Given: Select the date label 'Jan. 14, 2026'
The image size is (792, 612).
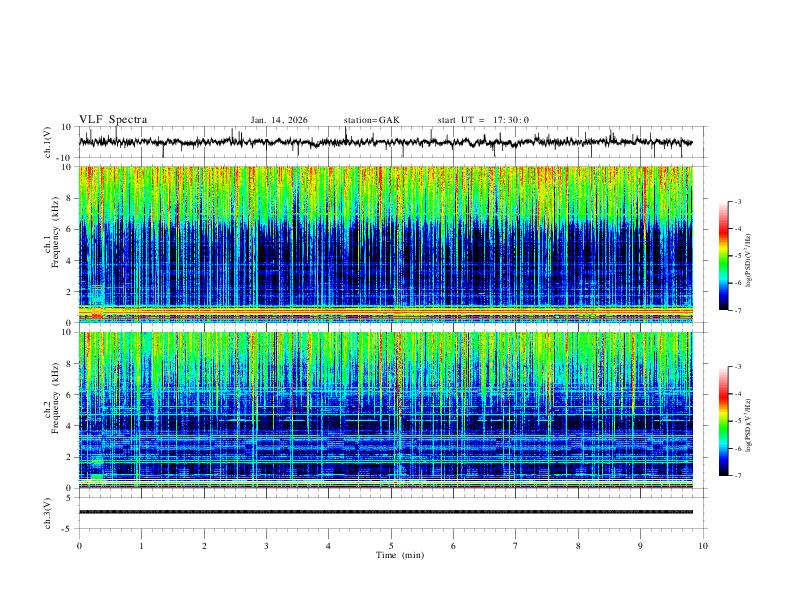Looking at the screenshot, I should point(279,120).
